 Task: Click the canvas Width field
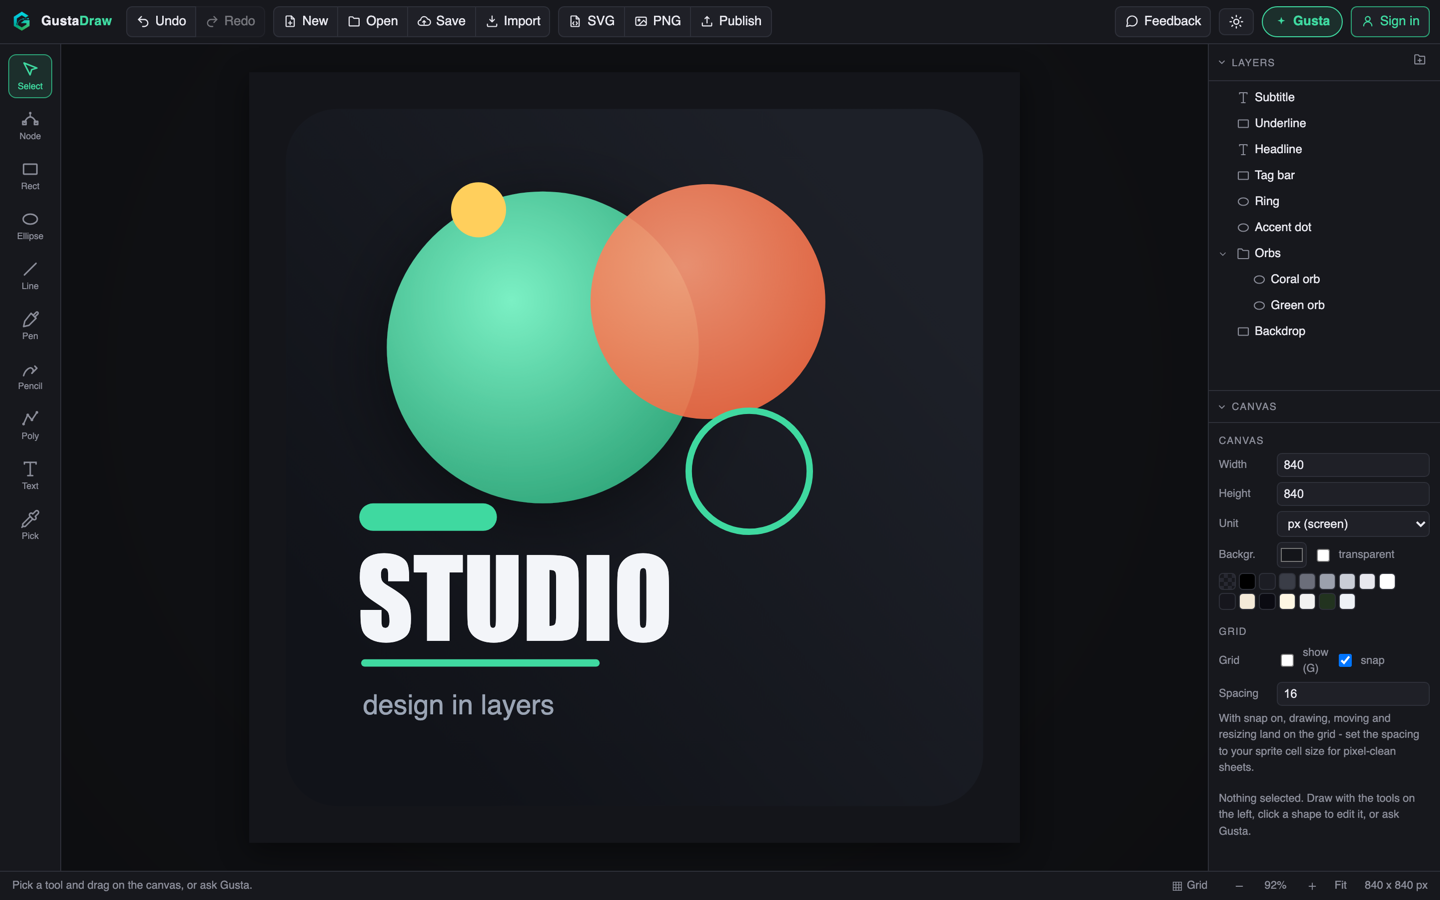tap(1353, 465)
